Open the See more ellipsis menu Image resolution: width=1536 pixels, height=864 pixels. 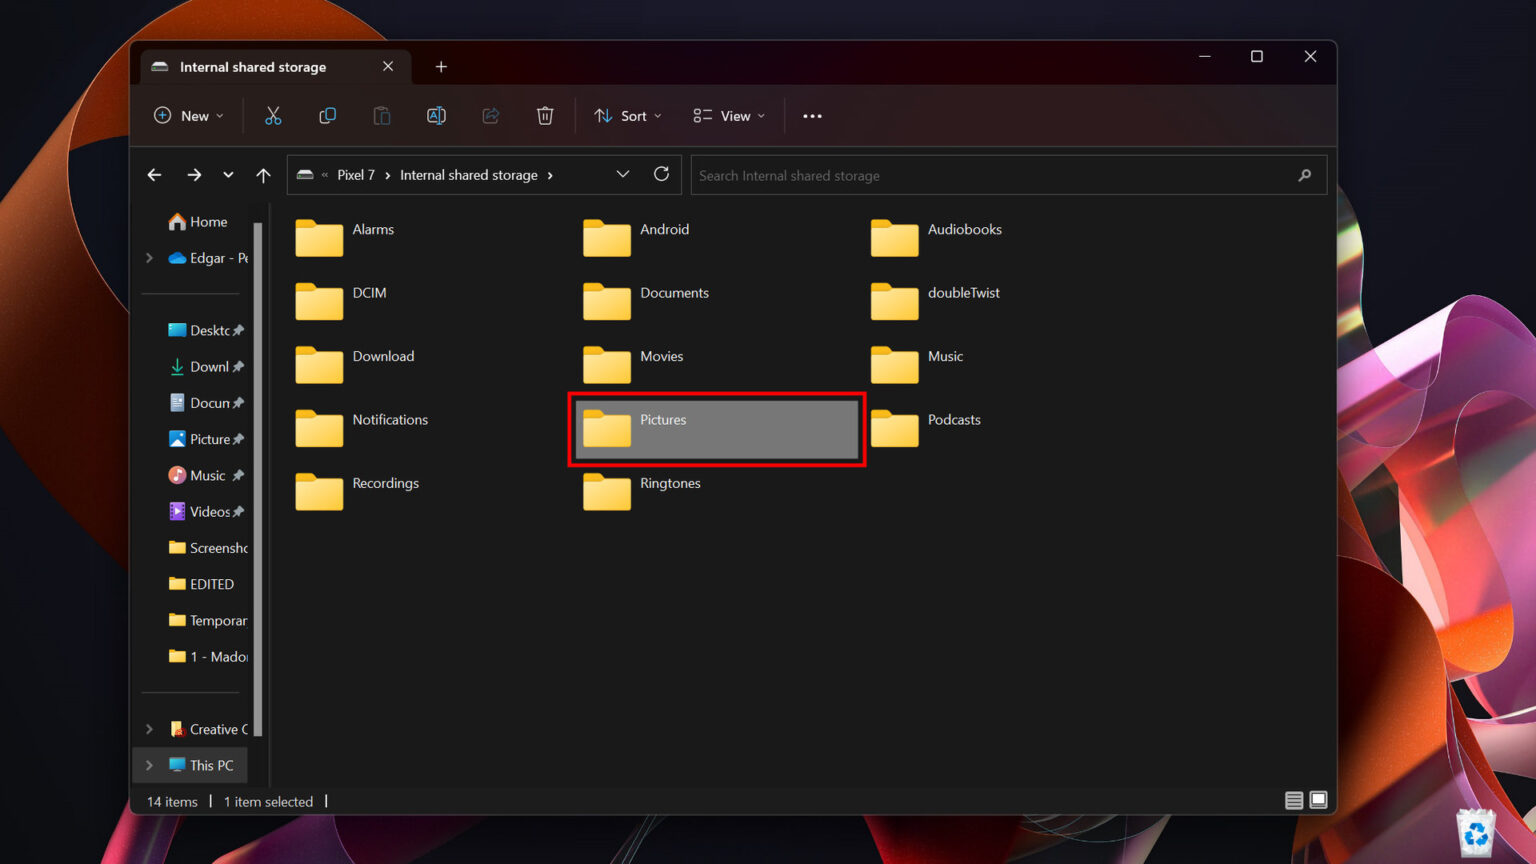812,116
